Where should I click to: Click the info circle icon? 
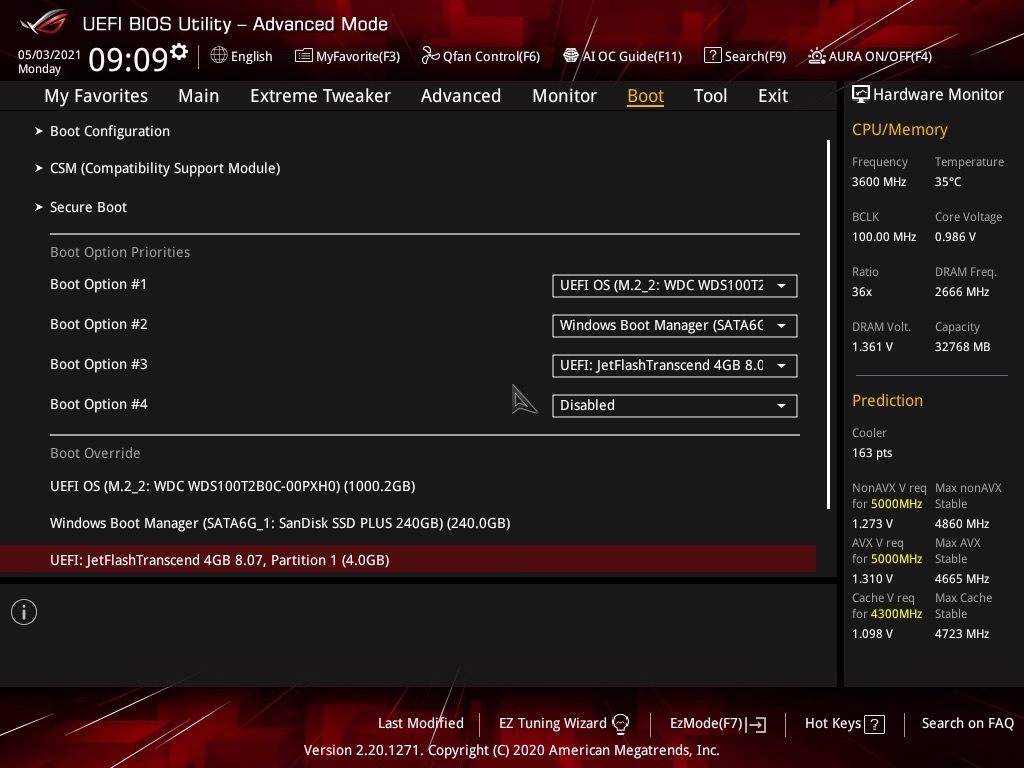[x=24, y=612]
